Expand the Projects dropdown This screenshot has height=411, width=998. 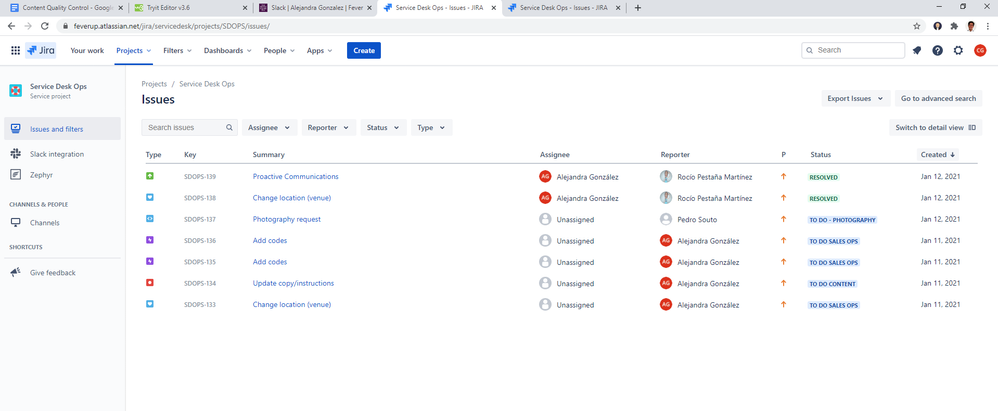click(134, 50)
